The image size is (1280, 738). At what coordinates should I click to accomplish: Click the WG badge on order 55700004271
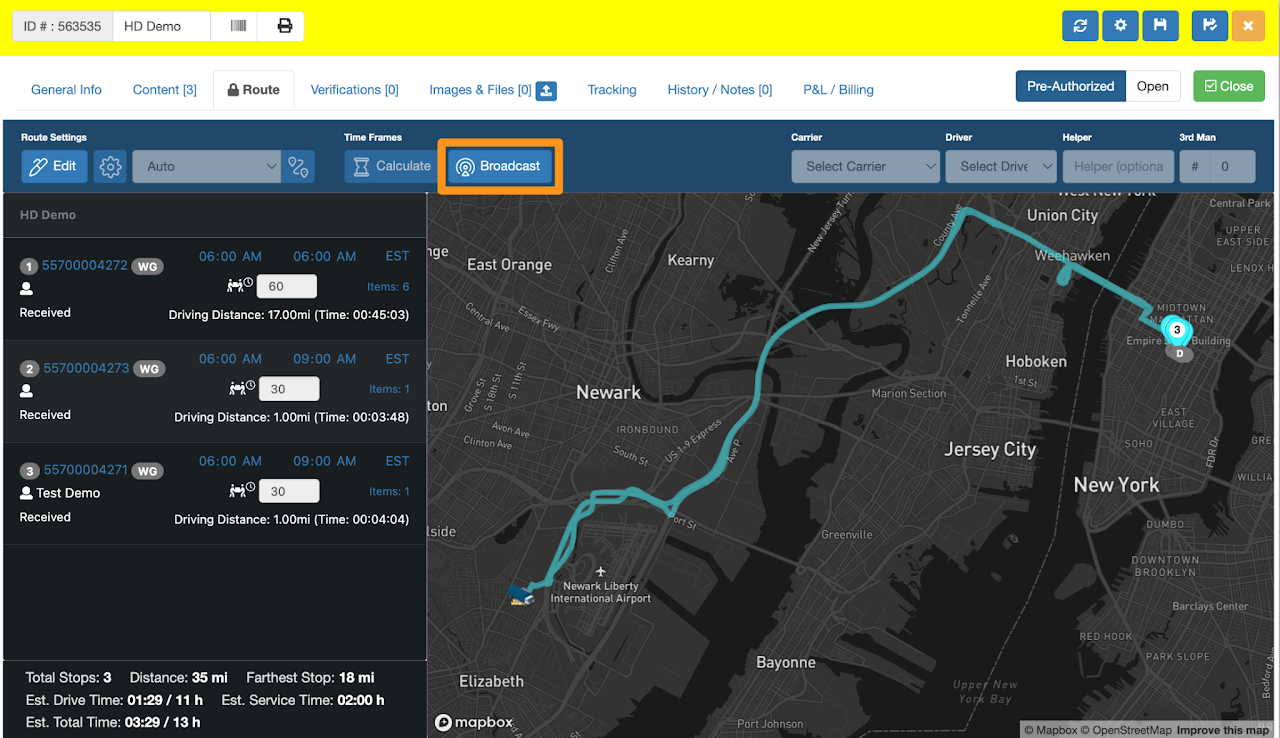148,471
